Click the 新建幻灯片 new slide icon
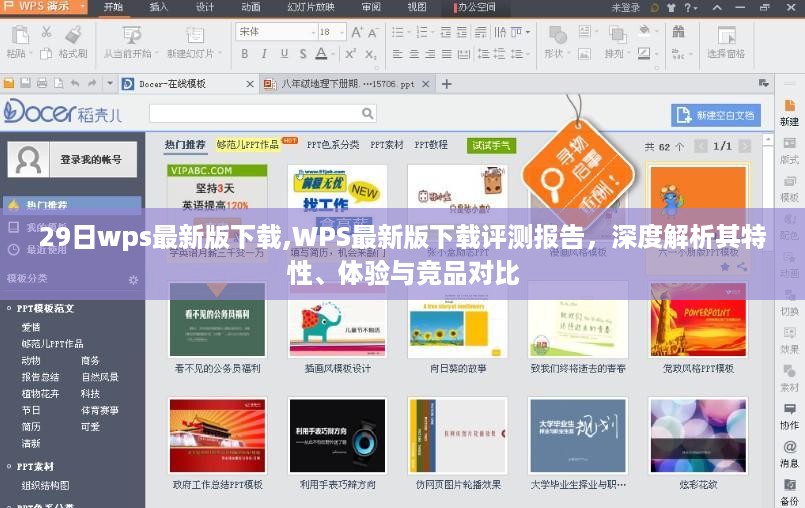 (x=191, y=34)
